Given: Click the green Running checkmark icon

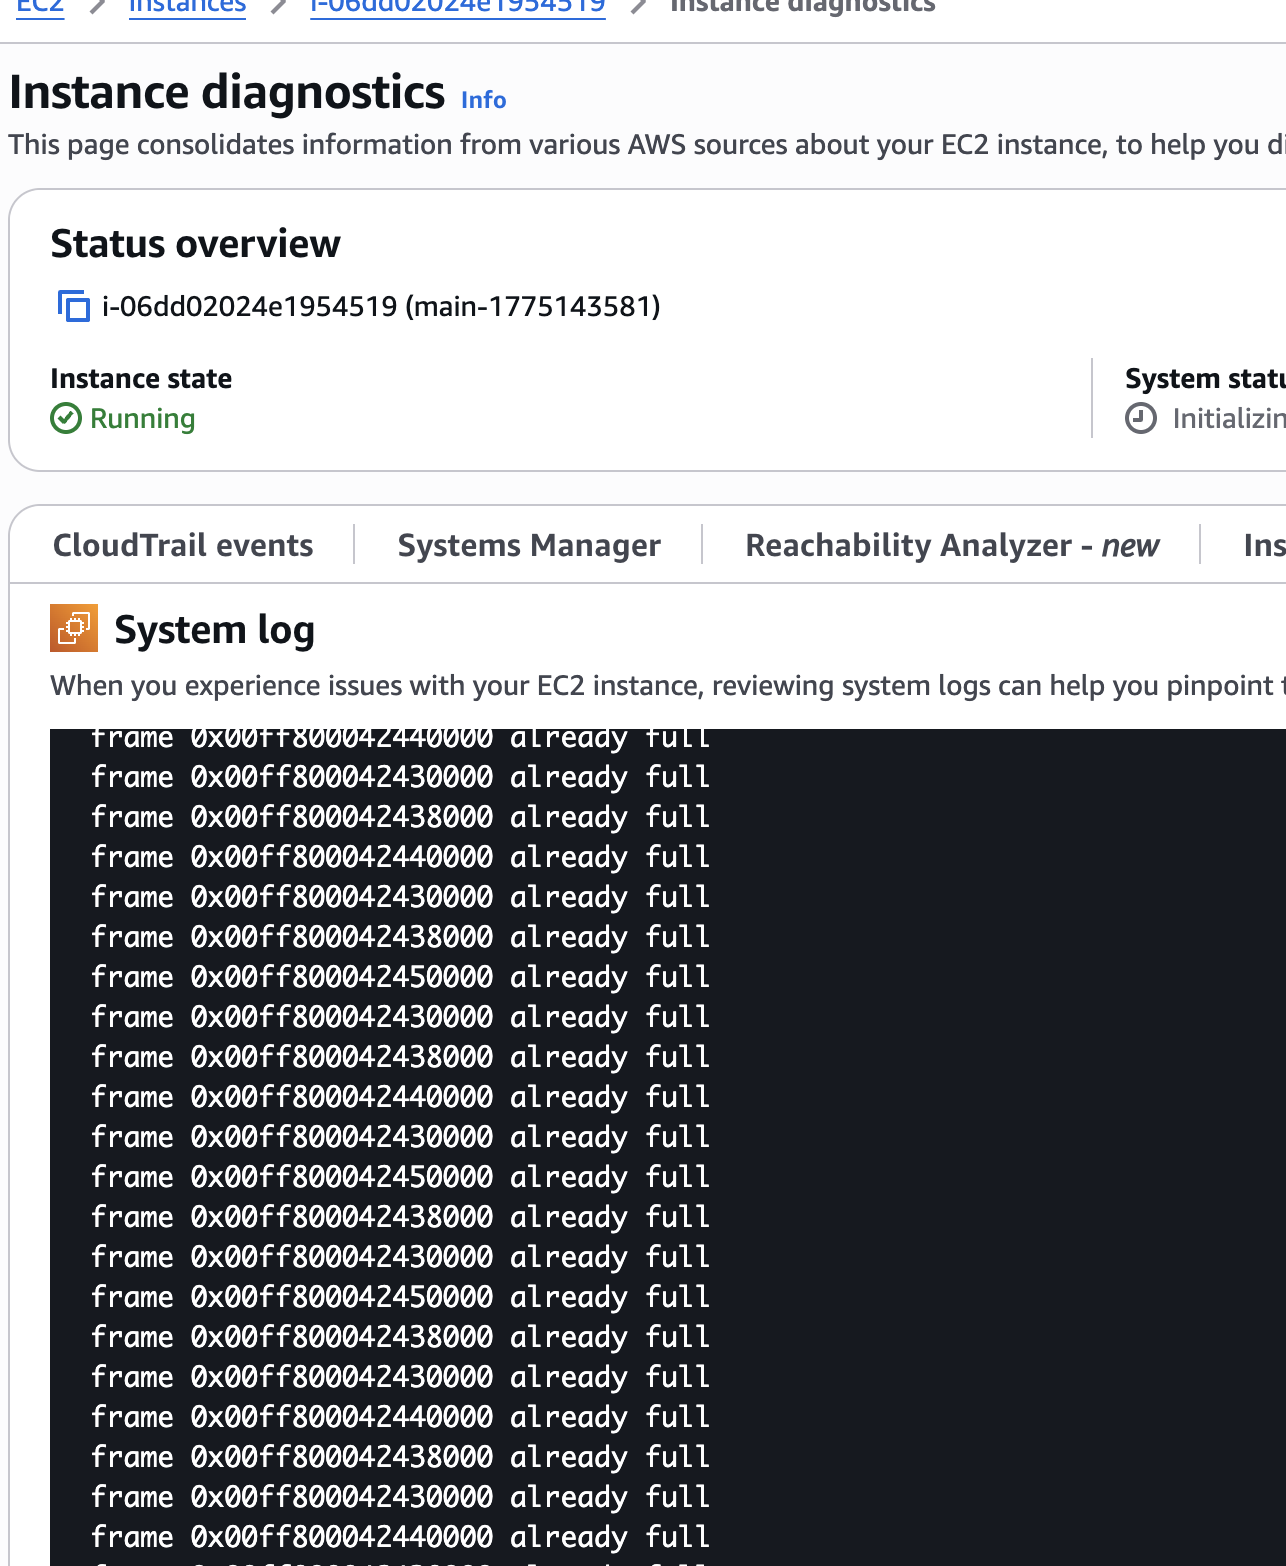Looking at the screenshot, I should pos(66,418).
